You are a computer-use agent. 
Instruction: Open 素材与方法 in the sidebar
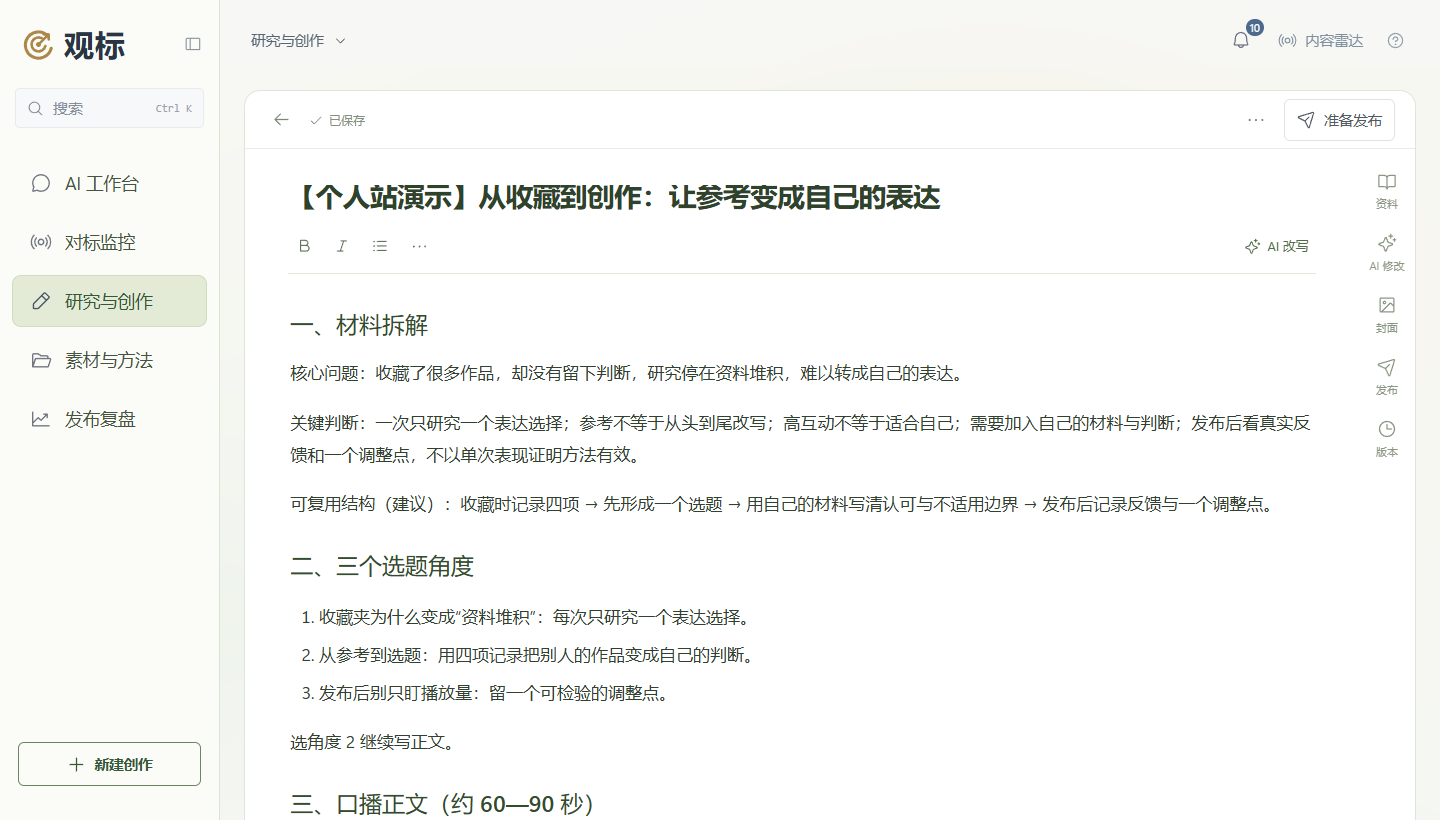(109, 360)
